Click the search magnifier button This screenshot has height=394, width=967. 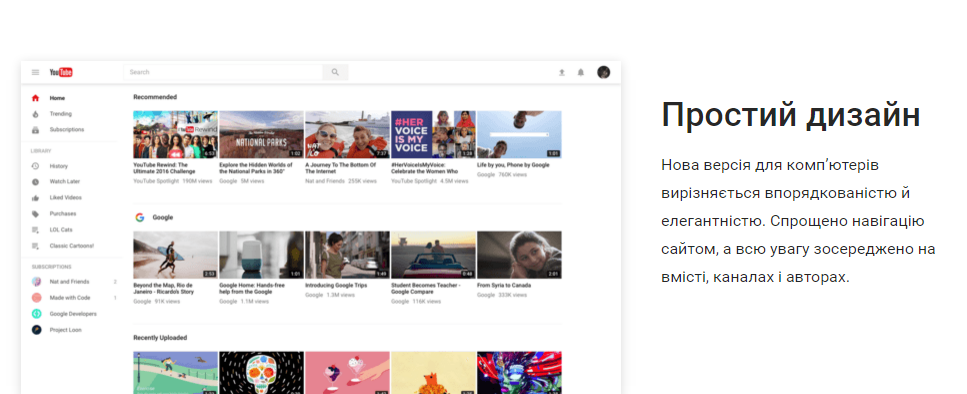click(x=335, y=72)
